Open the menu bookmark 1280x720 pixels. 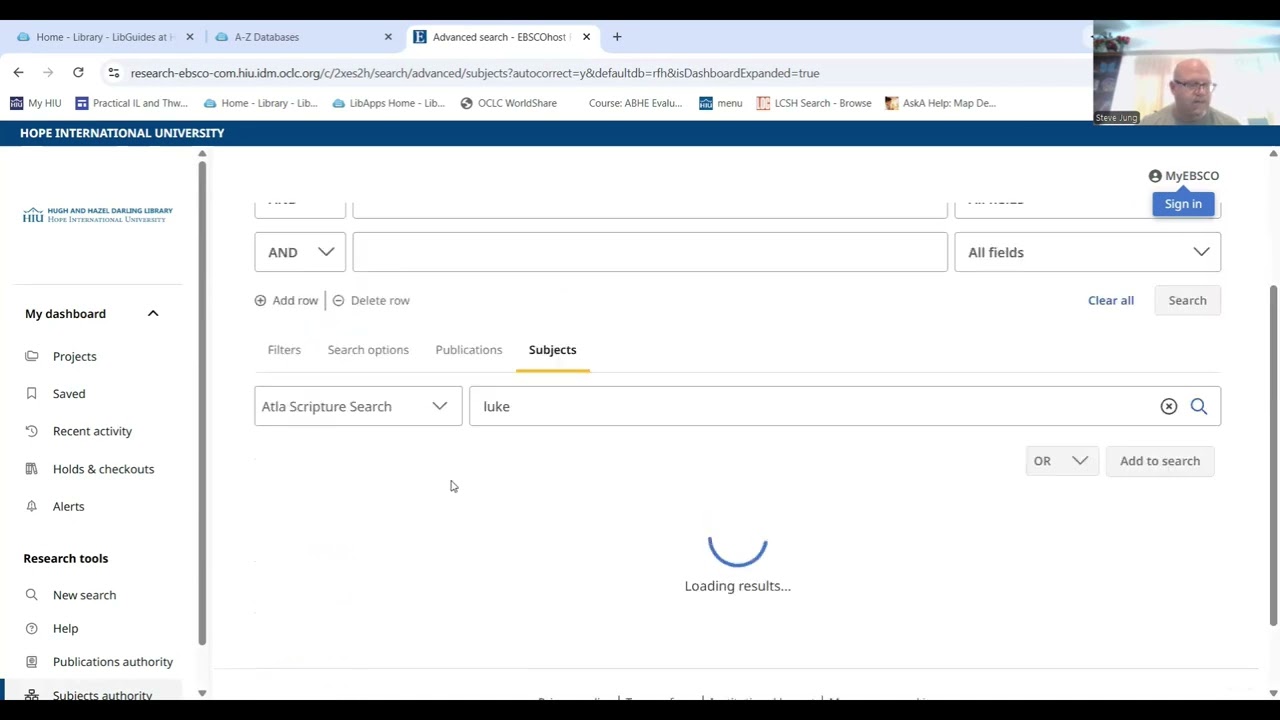(x=720, y=103)
